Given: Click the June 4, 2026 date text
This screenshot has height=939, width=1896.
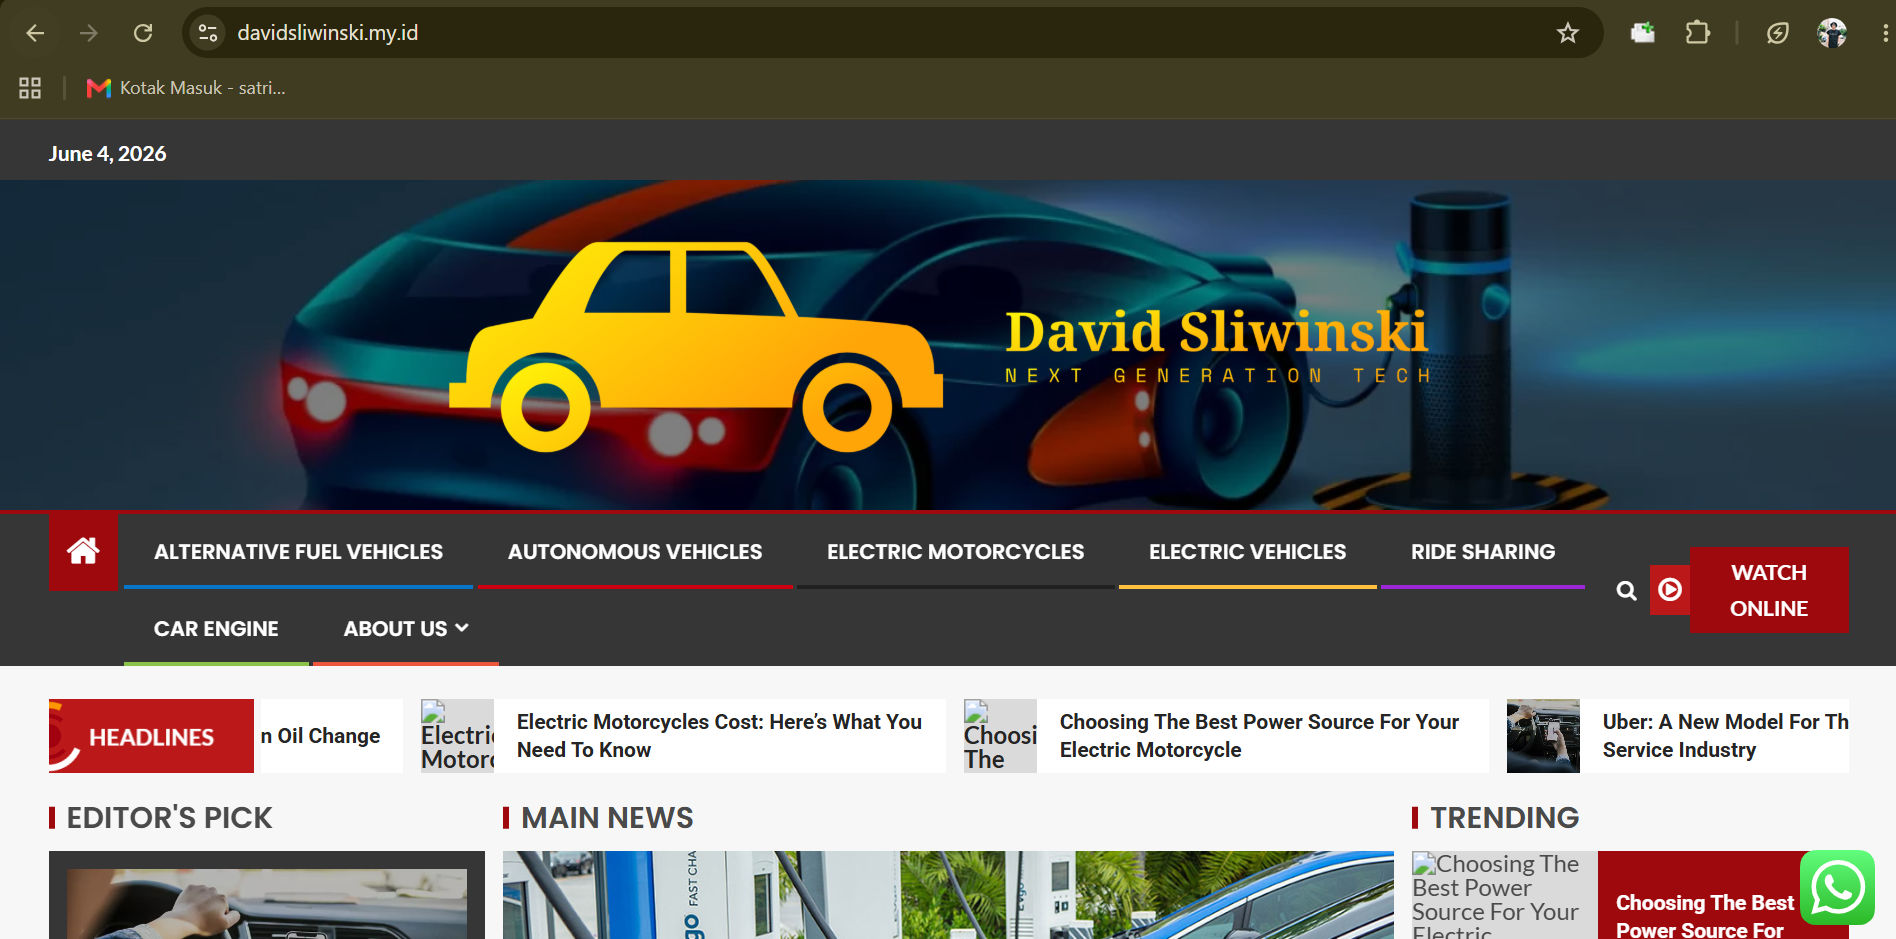Looking at the screenshot, I should pyautogui.click(x=107, y=154).
